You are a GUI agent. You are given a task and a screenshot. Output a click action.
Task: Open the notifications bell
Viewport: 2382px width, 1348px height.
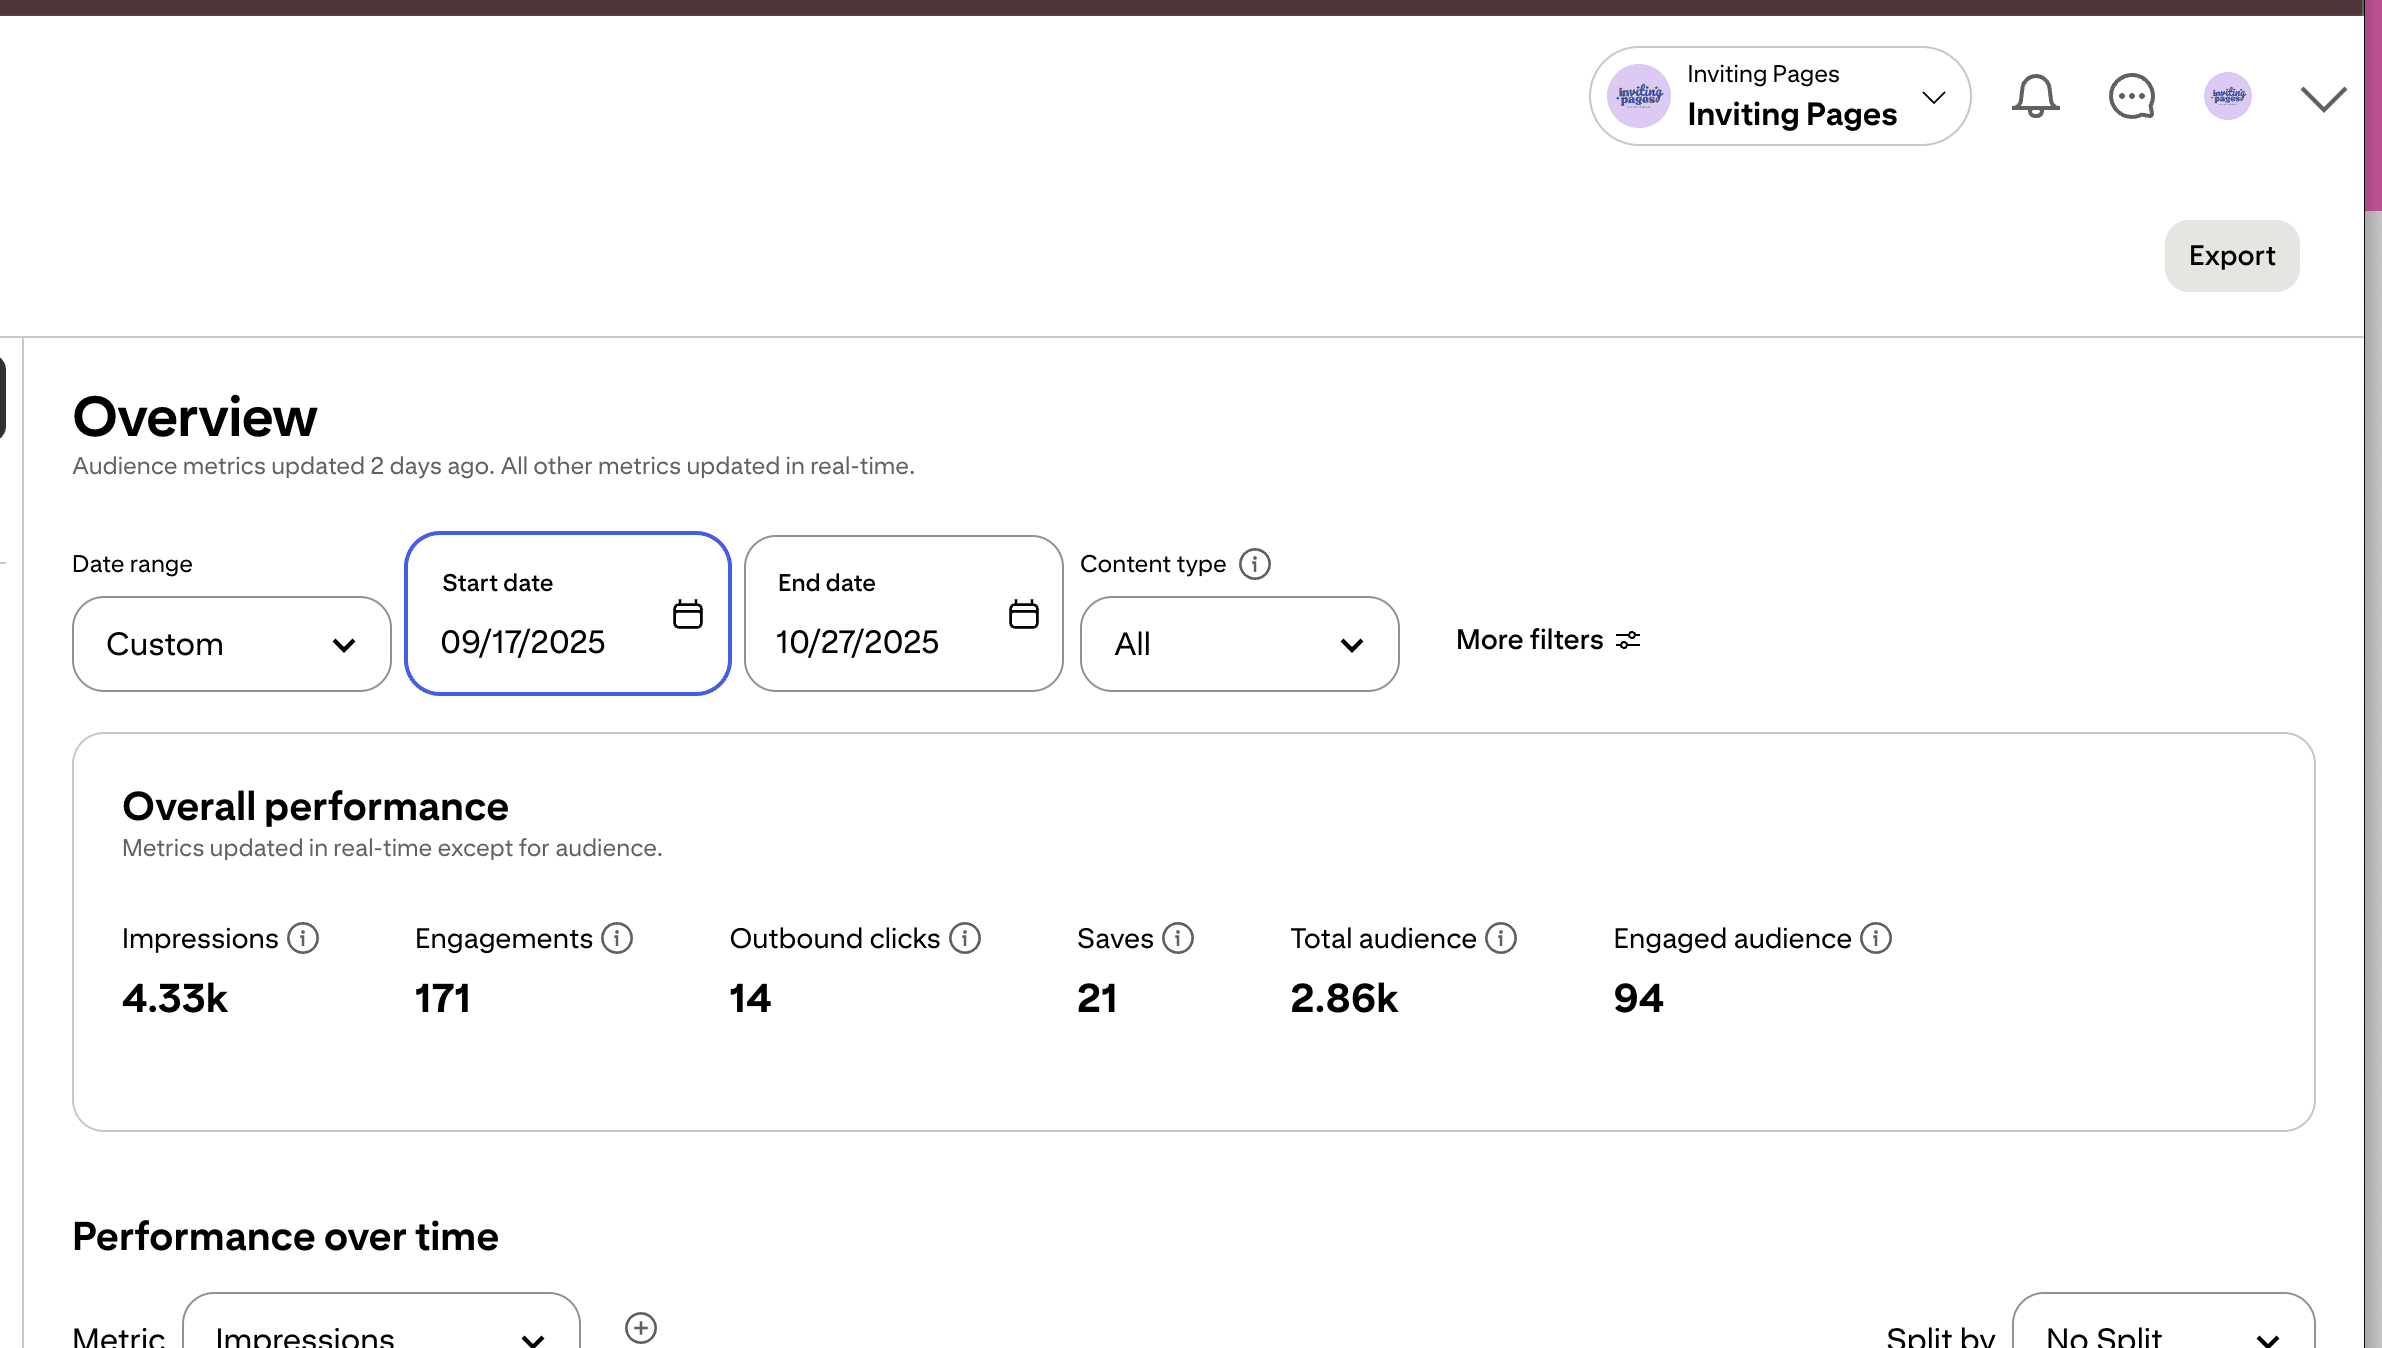2035,97
